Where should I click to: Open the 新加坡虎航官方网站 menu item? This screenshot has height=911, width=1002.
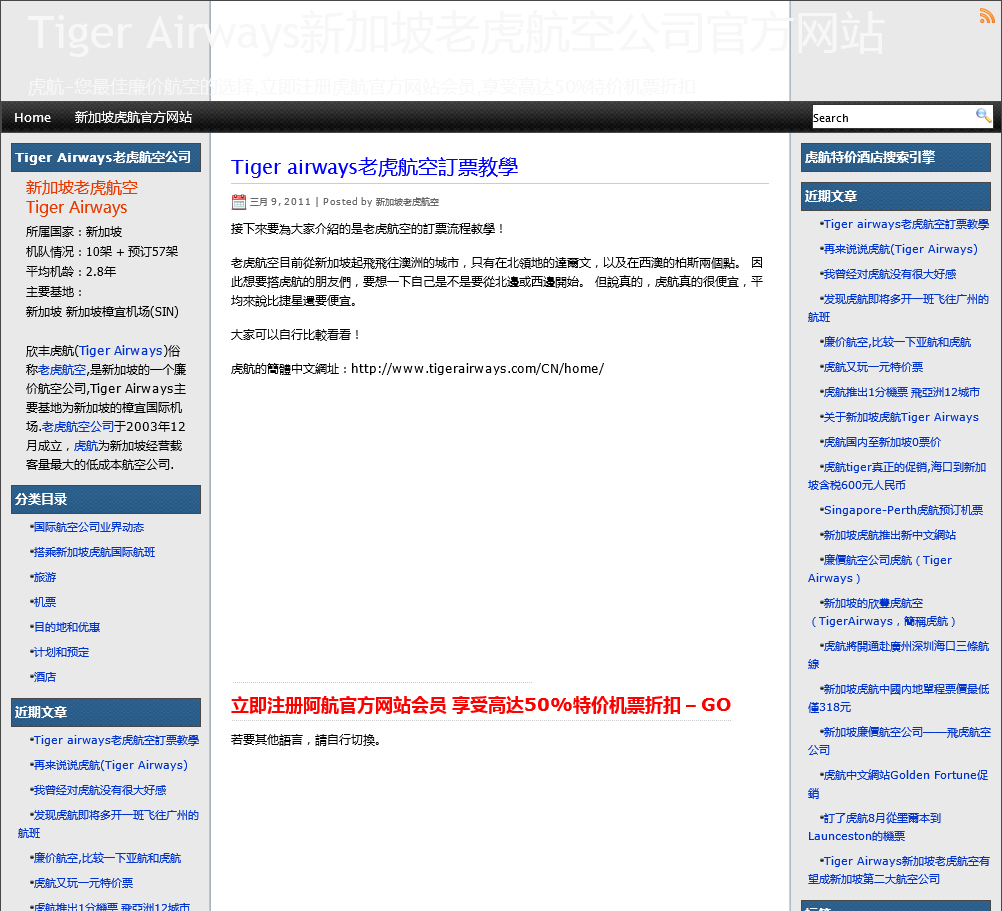click(x=133, y=118)
